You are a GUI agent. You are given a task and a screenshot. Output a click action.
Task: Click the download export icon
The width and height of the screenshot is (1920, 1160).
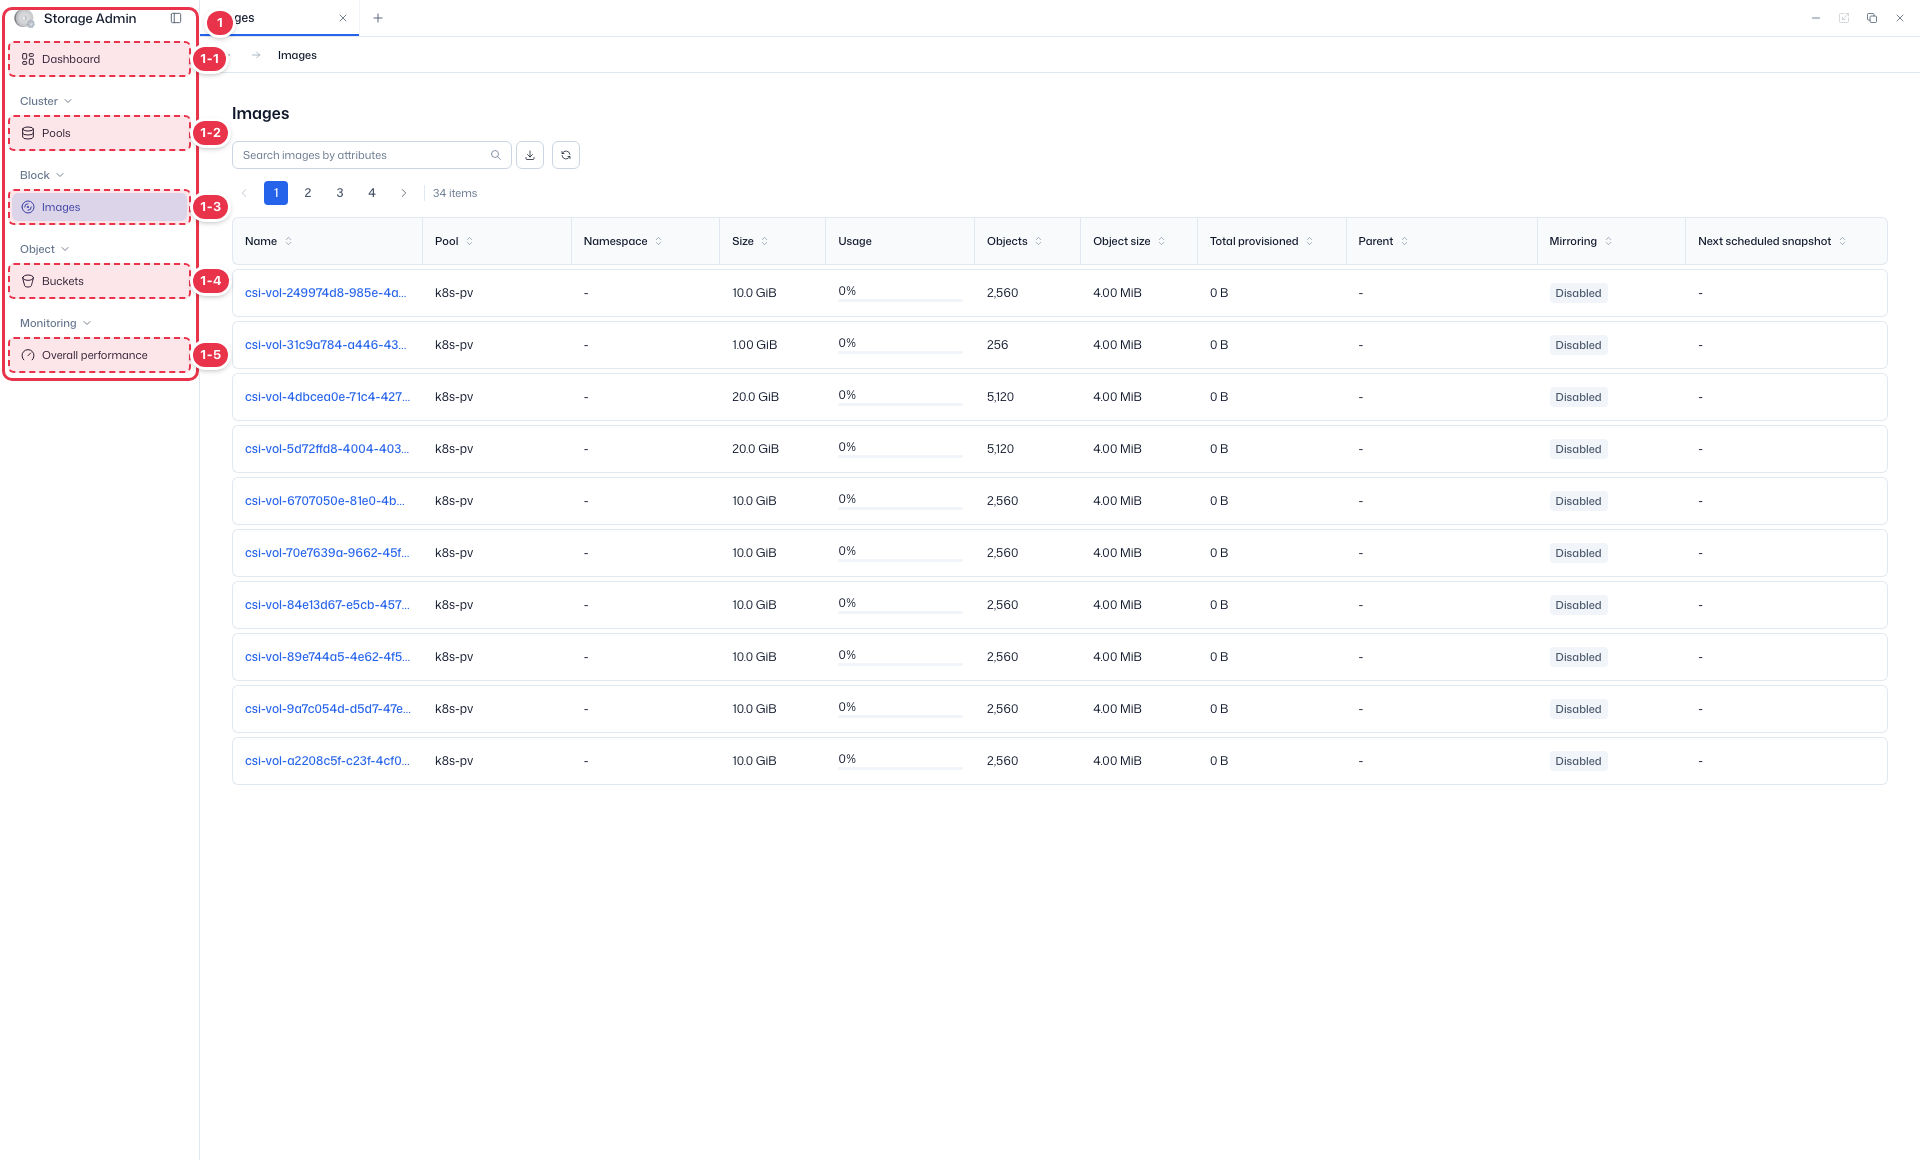tap(530, 155)
